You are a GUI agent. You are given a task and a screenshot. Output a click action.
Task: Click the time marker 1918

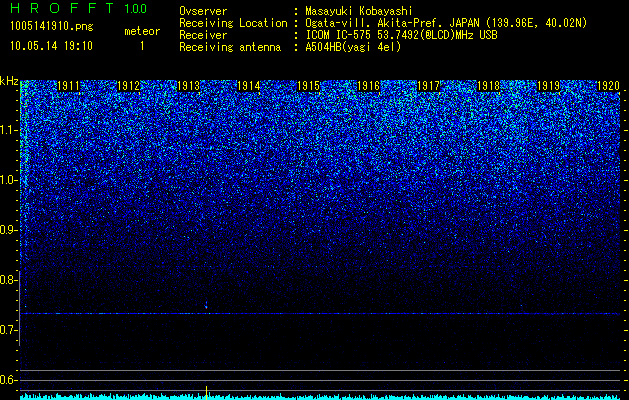(x=489, y=86)
